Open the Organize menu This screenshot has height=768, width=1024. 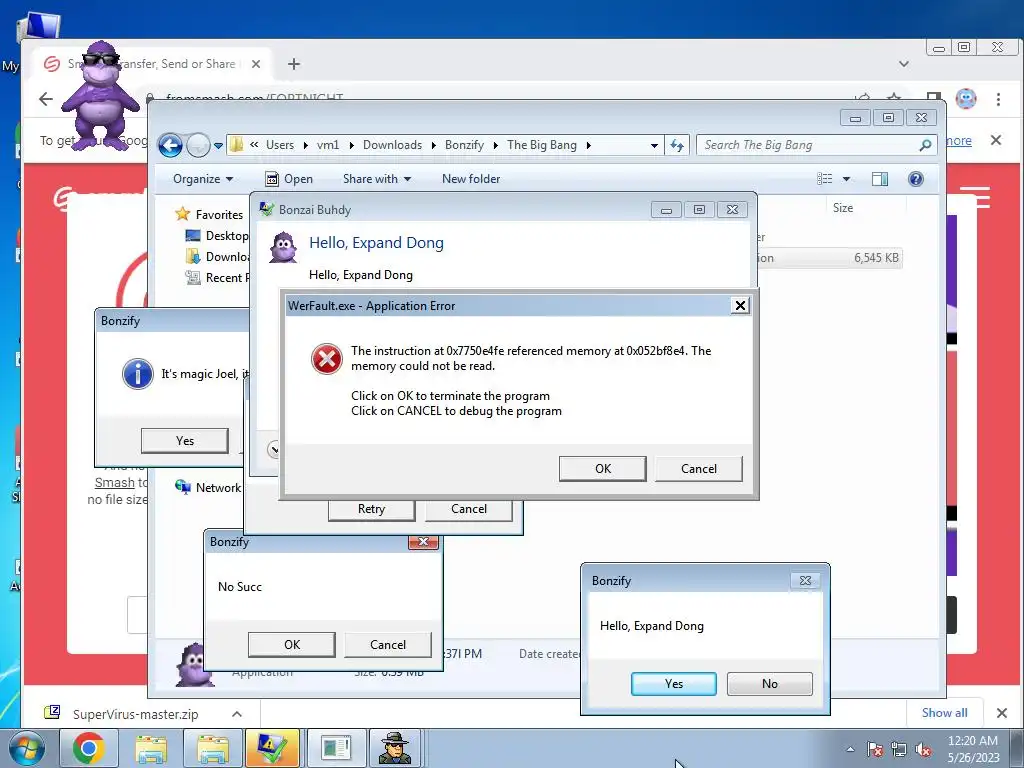point(202,179)
